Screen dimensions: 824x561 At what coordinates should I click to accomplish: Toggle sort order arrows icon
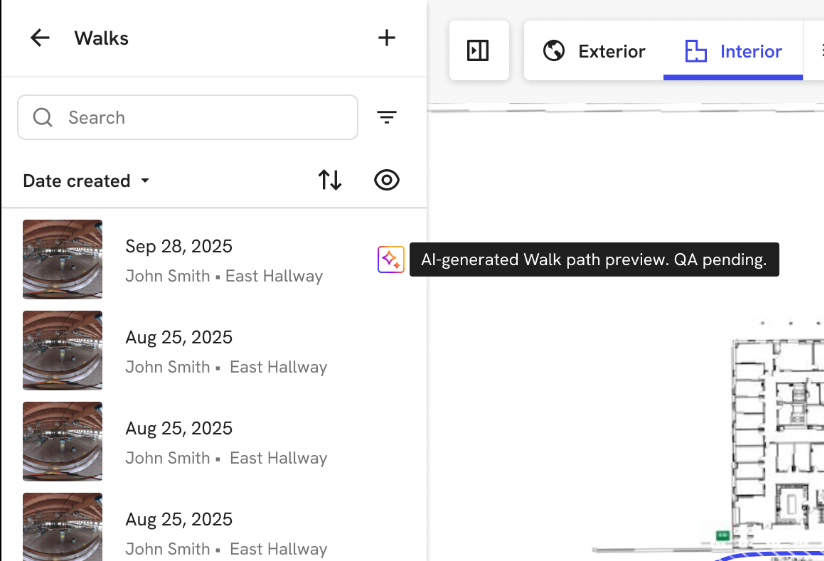coord(330,180)
